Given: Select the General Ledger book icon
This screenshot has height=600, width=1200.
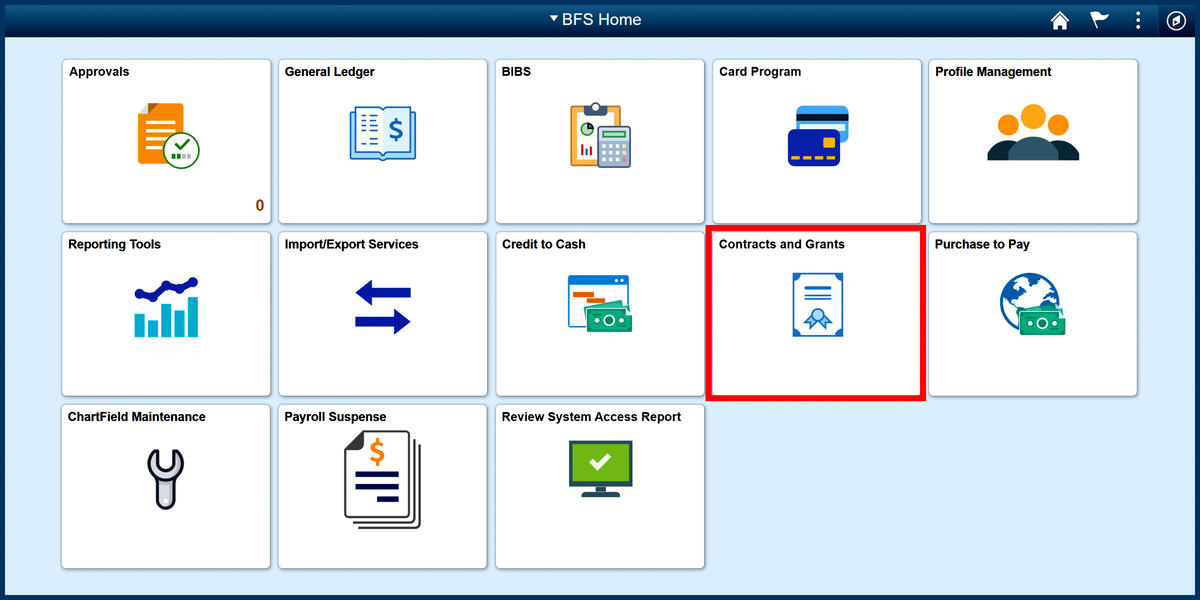Looking at the screenshot, I should coord(382,131).
